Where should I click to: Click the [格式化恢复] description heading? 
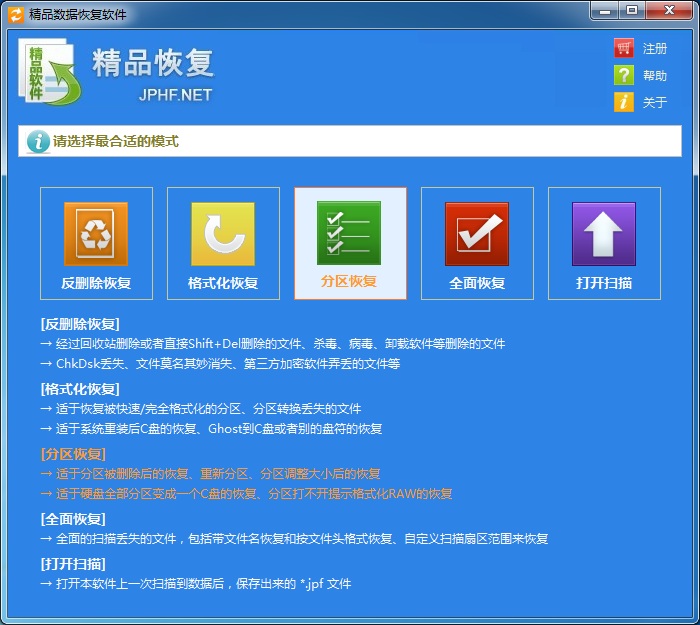pyautogui.click(x=80, y=389)
